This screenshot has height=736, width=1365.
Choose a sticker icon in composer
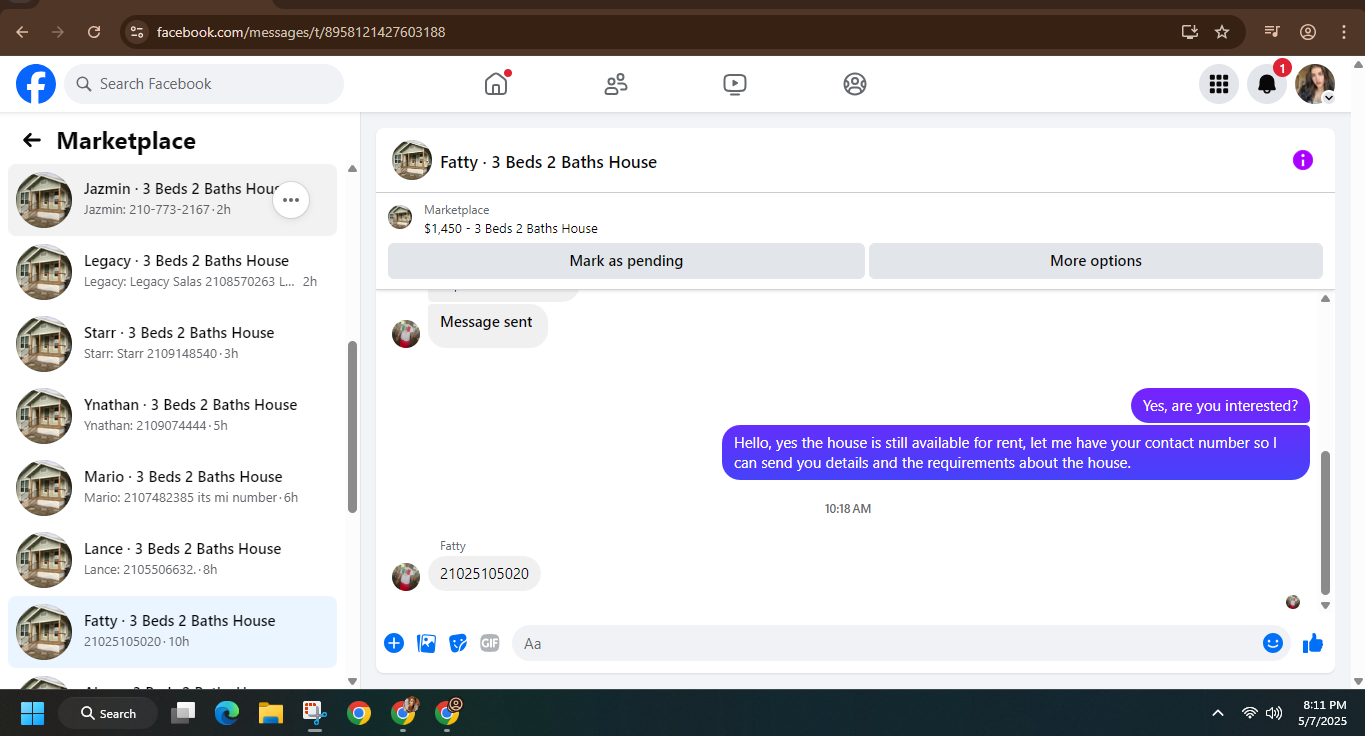pos(458,643)
